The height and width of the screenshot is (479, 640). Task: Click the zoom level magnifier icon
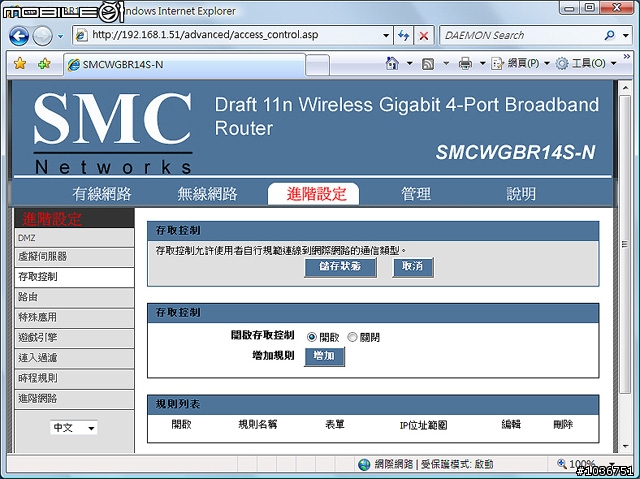tap(562, 463)
